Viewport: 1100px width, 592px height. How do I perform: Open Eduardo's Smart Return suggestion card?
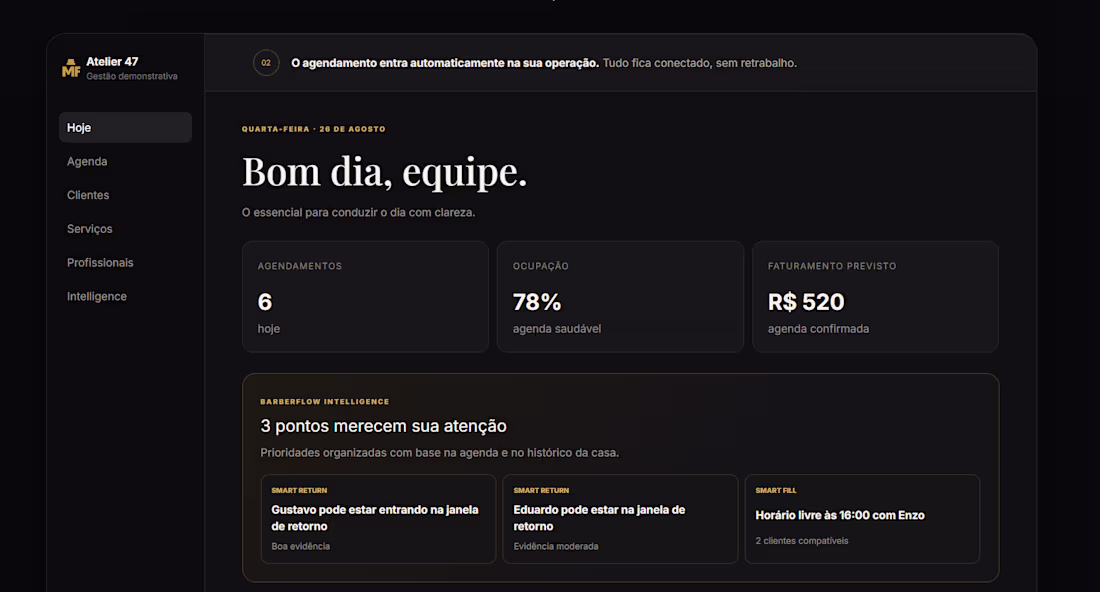[x=620, y=519]
